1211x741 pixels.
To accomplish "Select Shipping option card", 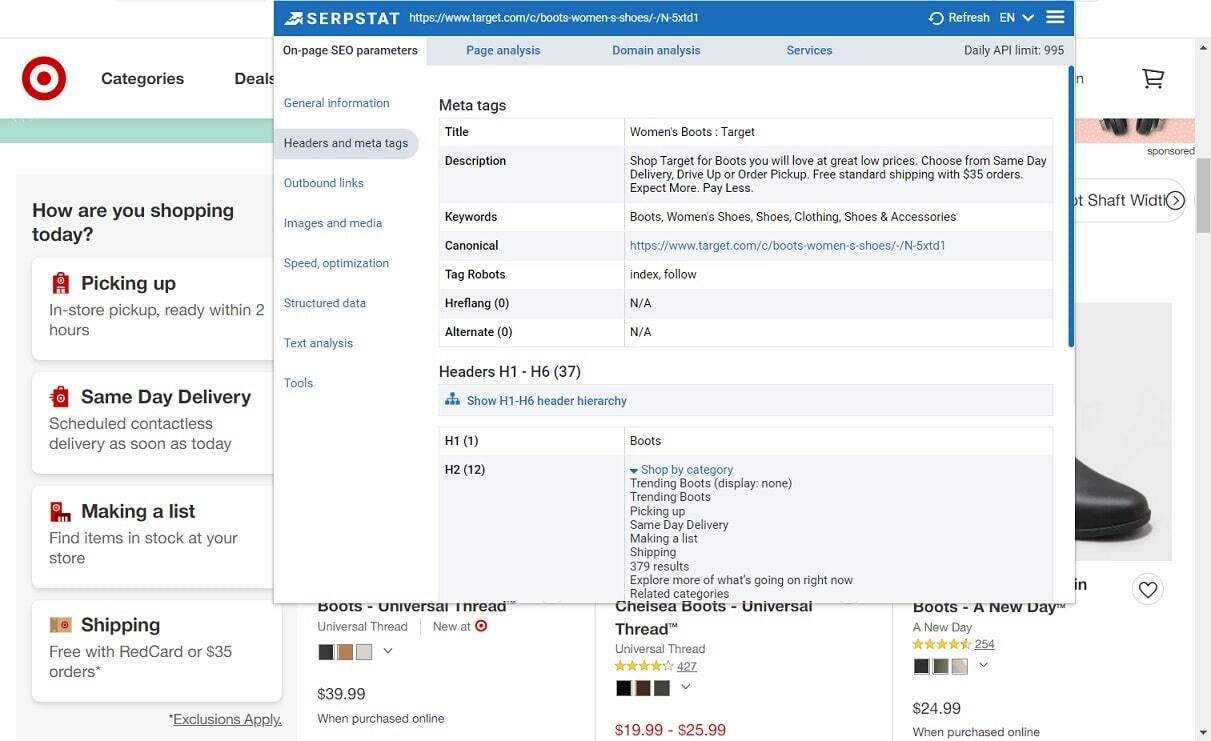I will (x=156, y=650).
